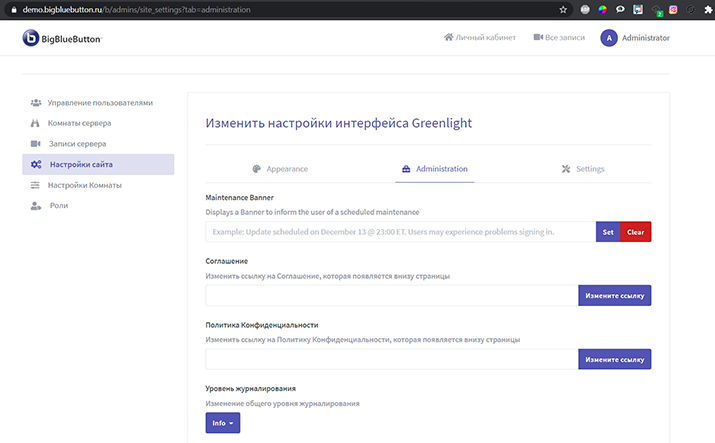Image resolution: width=715 pixels, height=443 pixels.
Task: Go to Роли page
Action: [x=98, y=206]
